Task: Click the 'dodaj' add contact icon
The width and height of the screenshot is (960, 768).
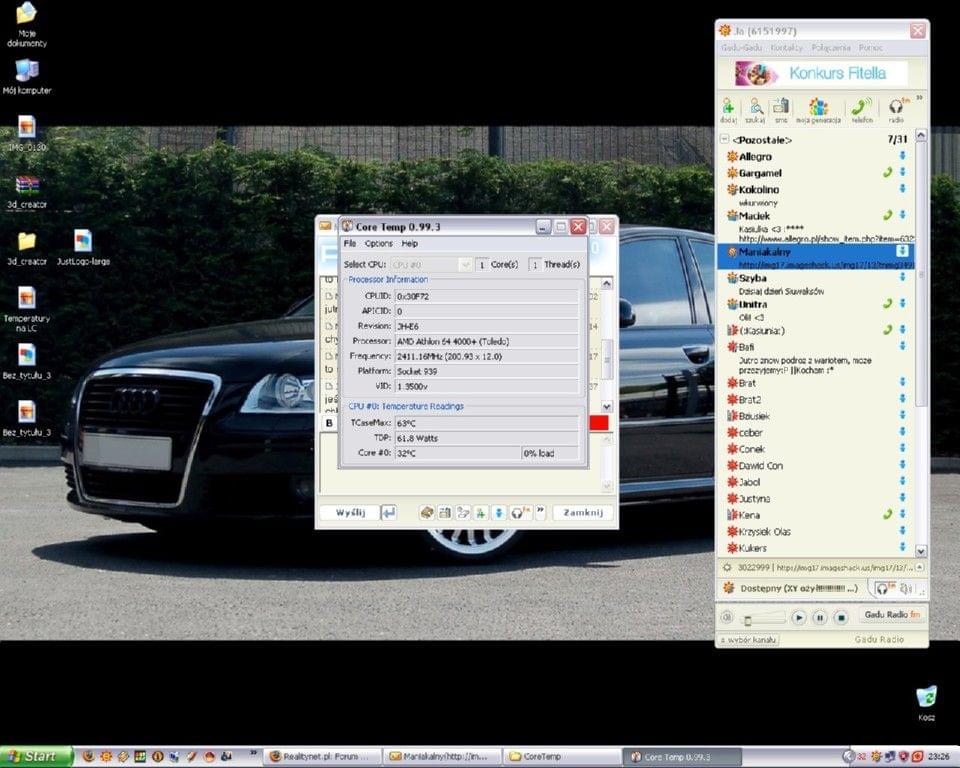Action: (728, 108)
